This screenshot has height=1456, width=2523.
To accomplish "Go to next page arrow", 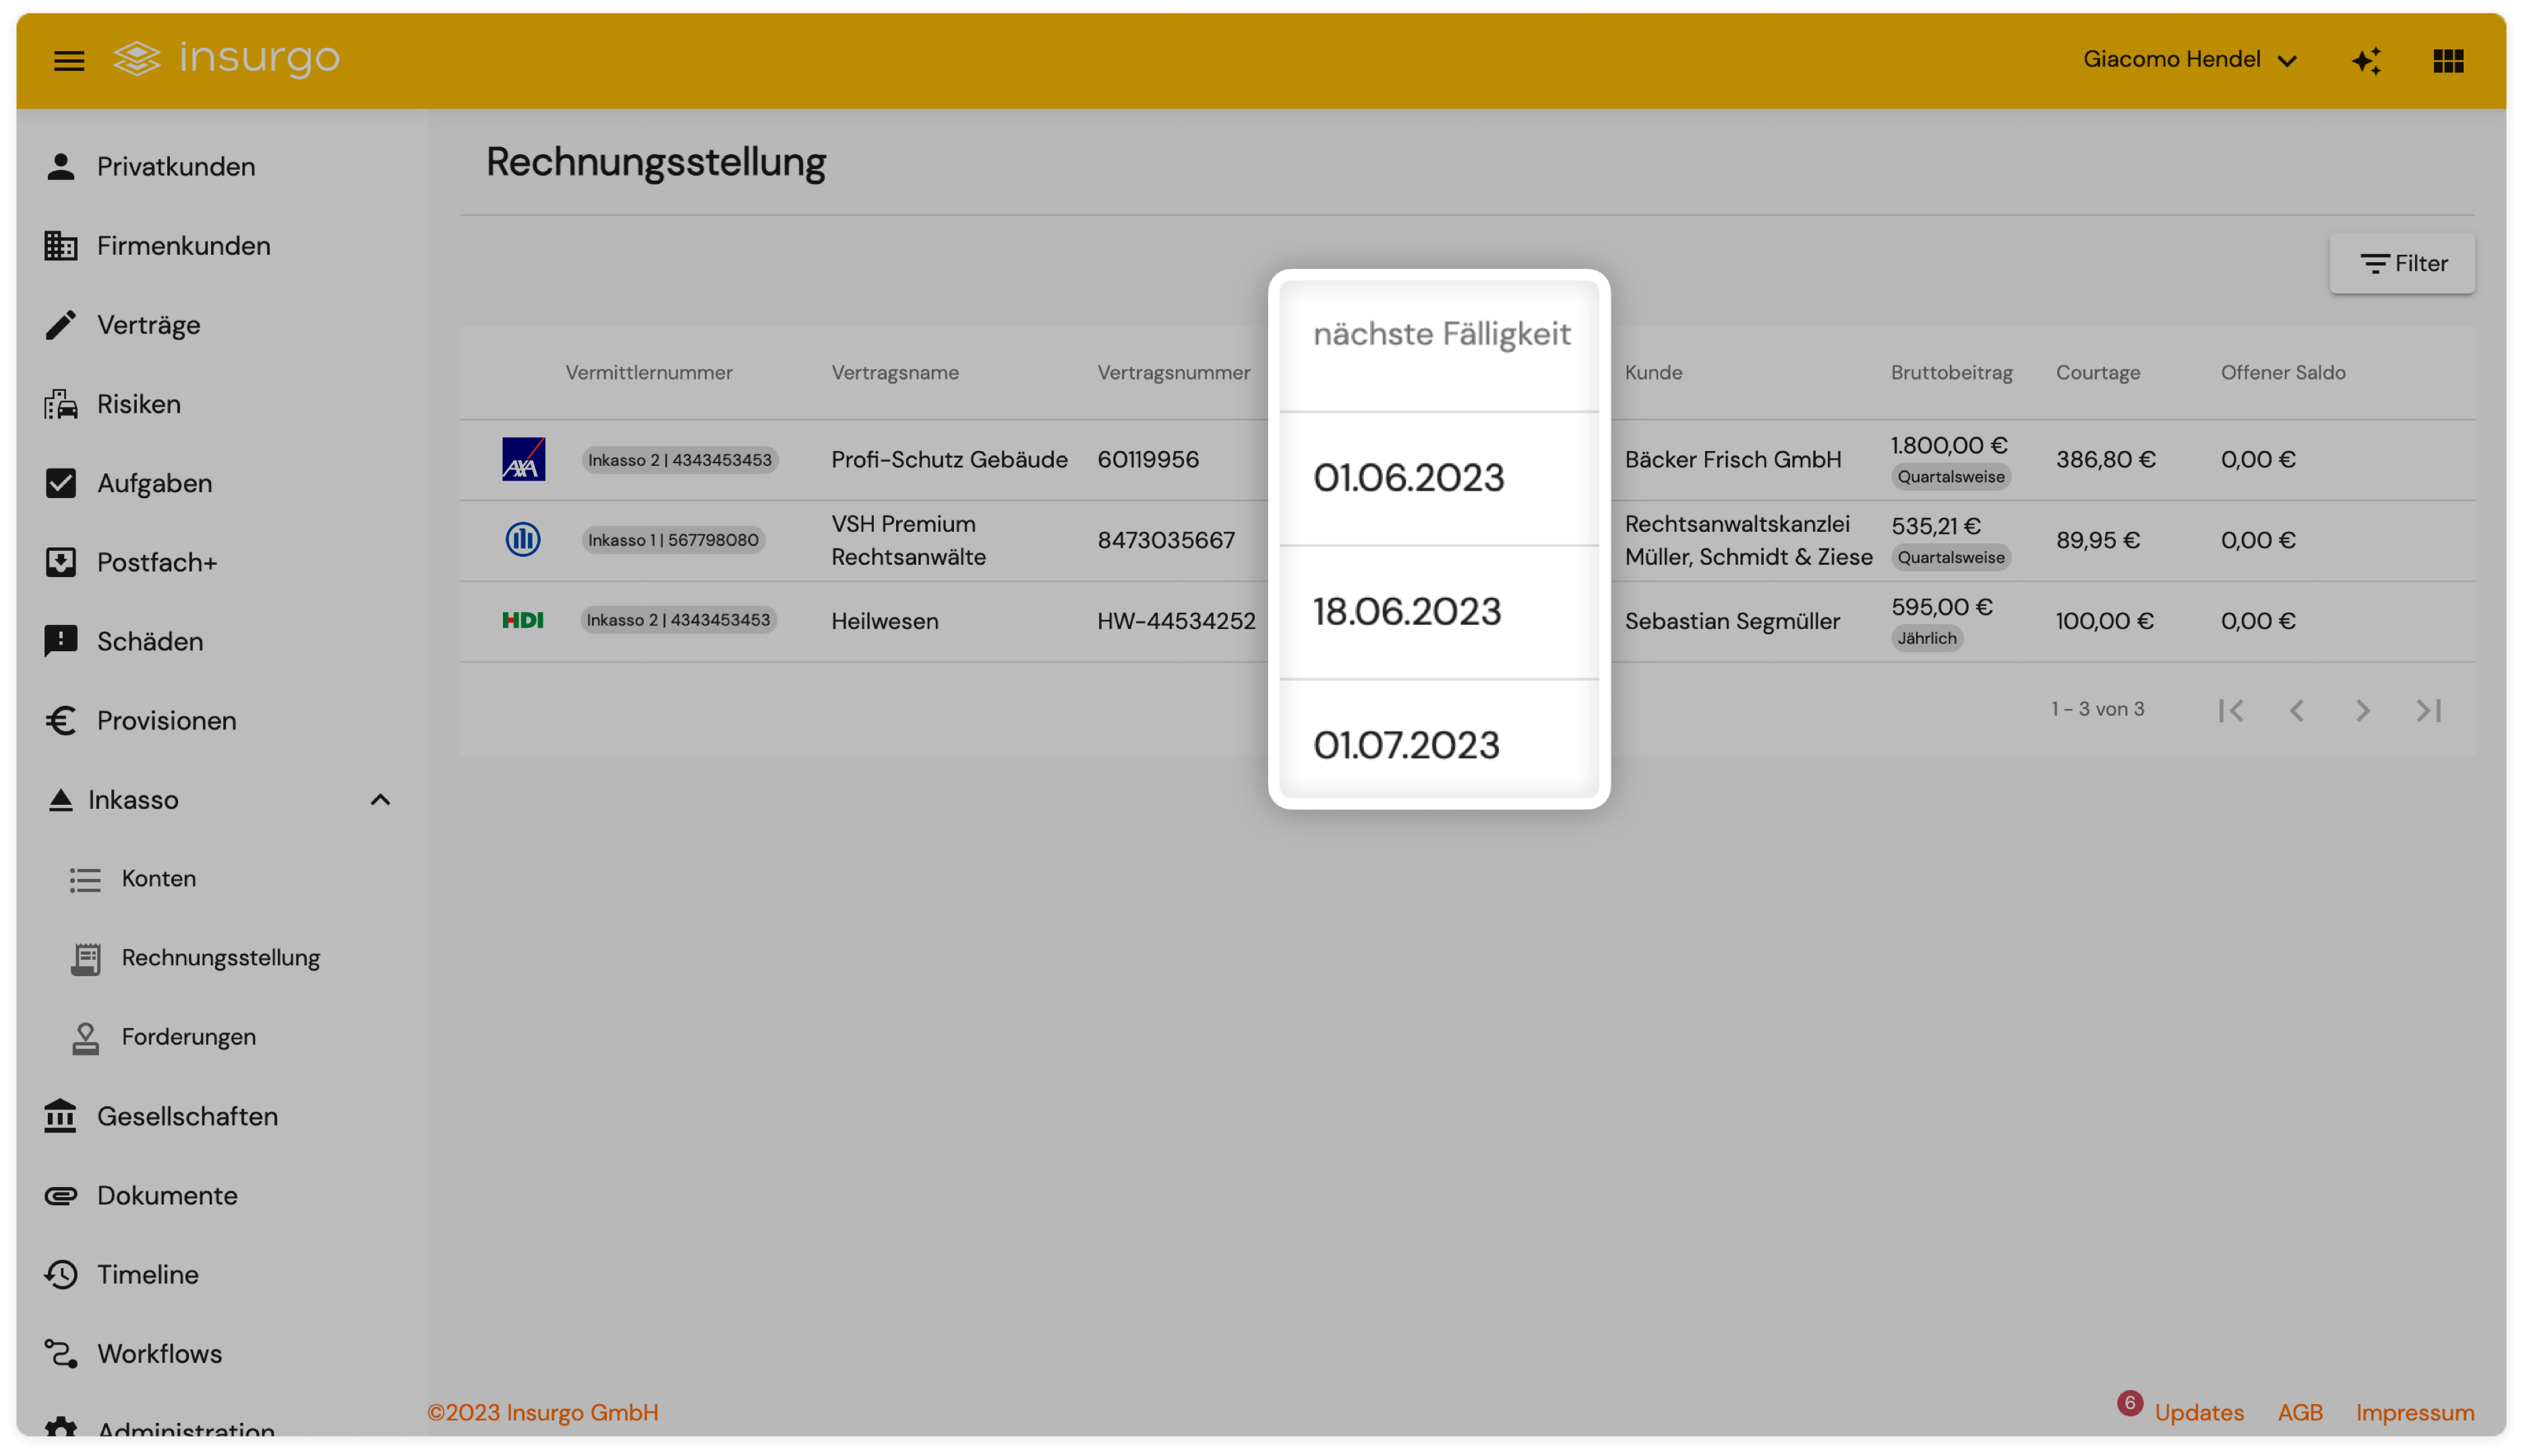I will (x=2362, y=710).
